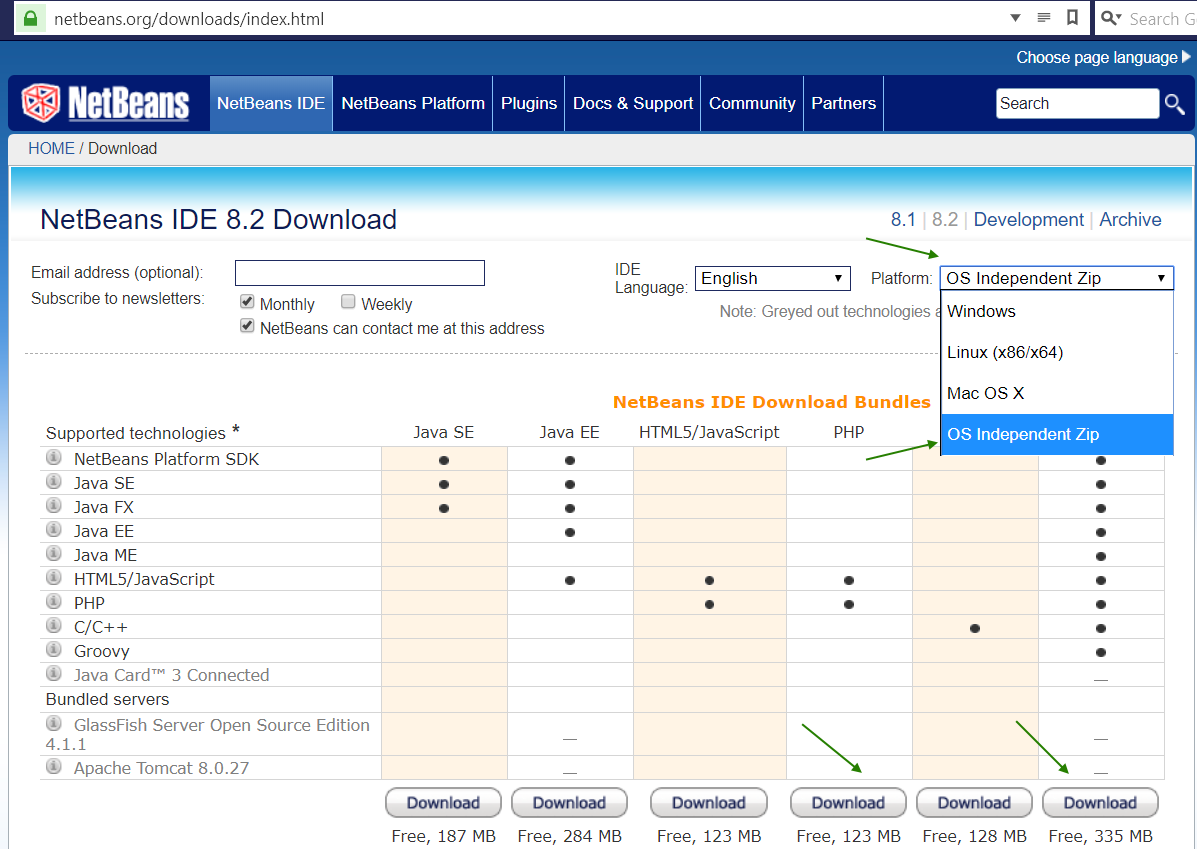
Task: Toggle the Monthly newsletter checkbox
Action: tap(247, 302)
